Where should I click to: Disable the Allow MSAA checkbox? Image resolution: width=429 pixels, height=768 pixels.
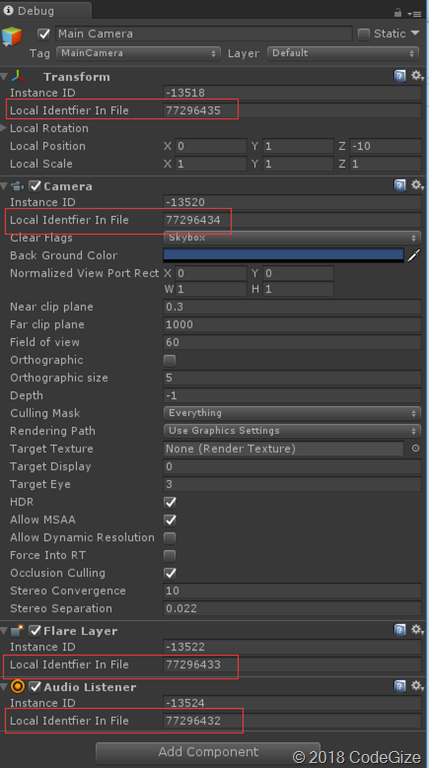coord(169,520)
